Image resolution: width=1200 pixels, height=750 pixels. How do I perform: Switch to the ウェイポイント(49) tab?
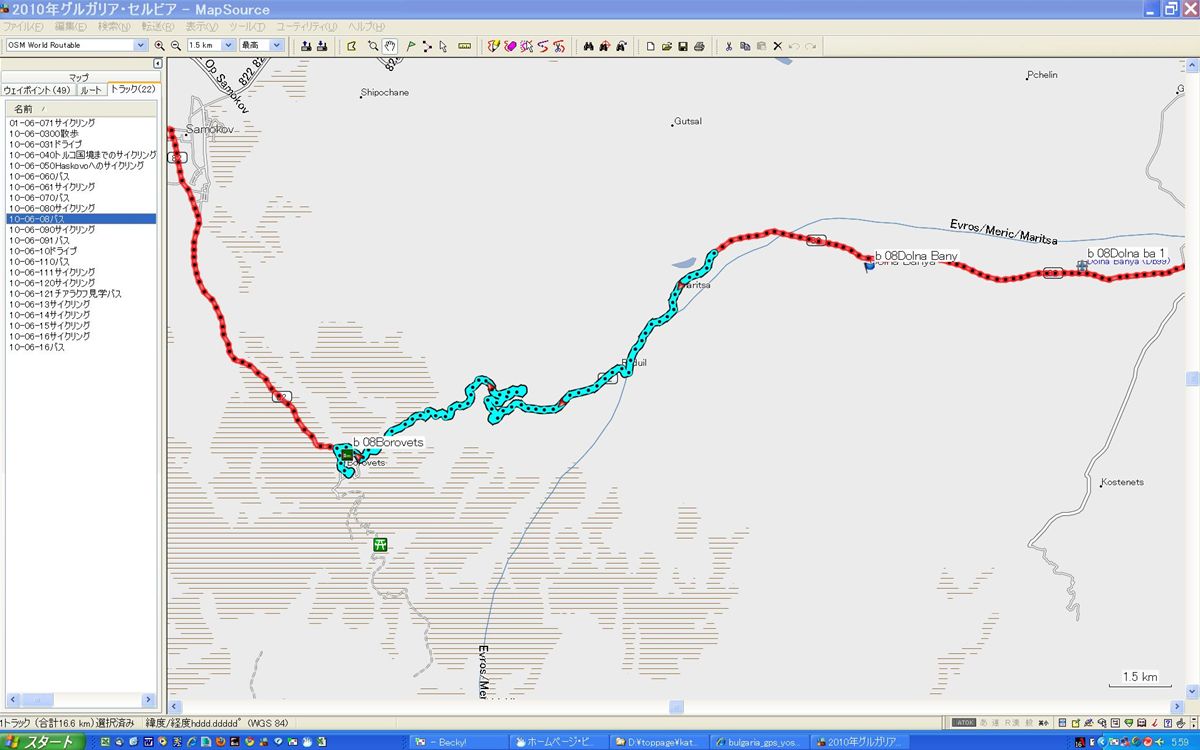37,90
